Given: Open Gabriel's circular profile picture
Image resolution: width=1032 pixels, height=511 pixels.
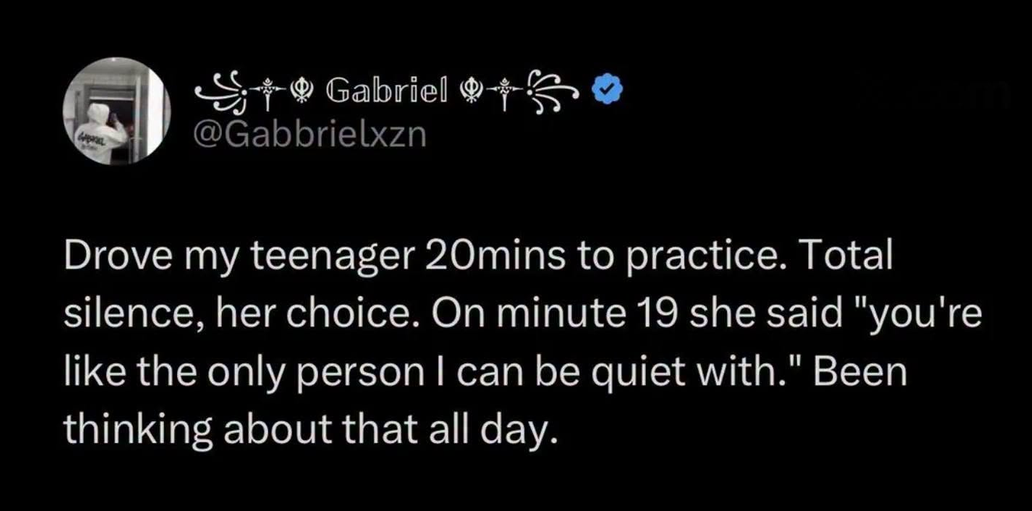Looking at the screenshot, I should 116,111.
